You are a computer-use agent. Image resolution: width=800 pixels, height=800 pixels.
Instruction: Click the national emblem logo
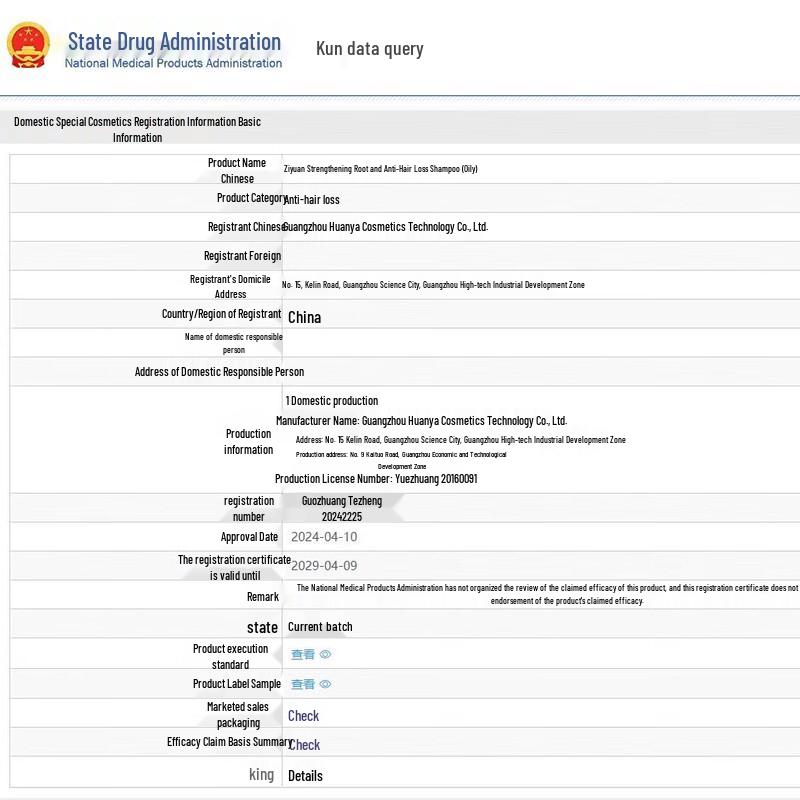point(28,45)
